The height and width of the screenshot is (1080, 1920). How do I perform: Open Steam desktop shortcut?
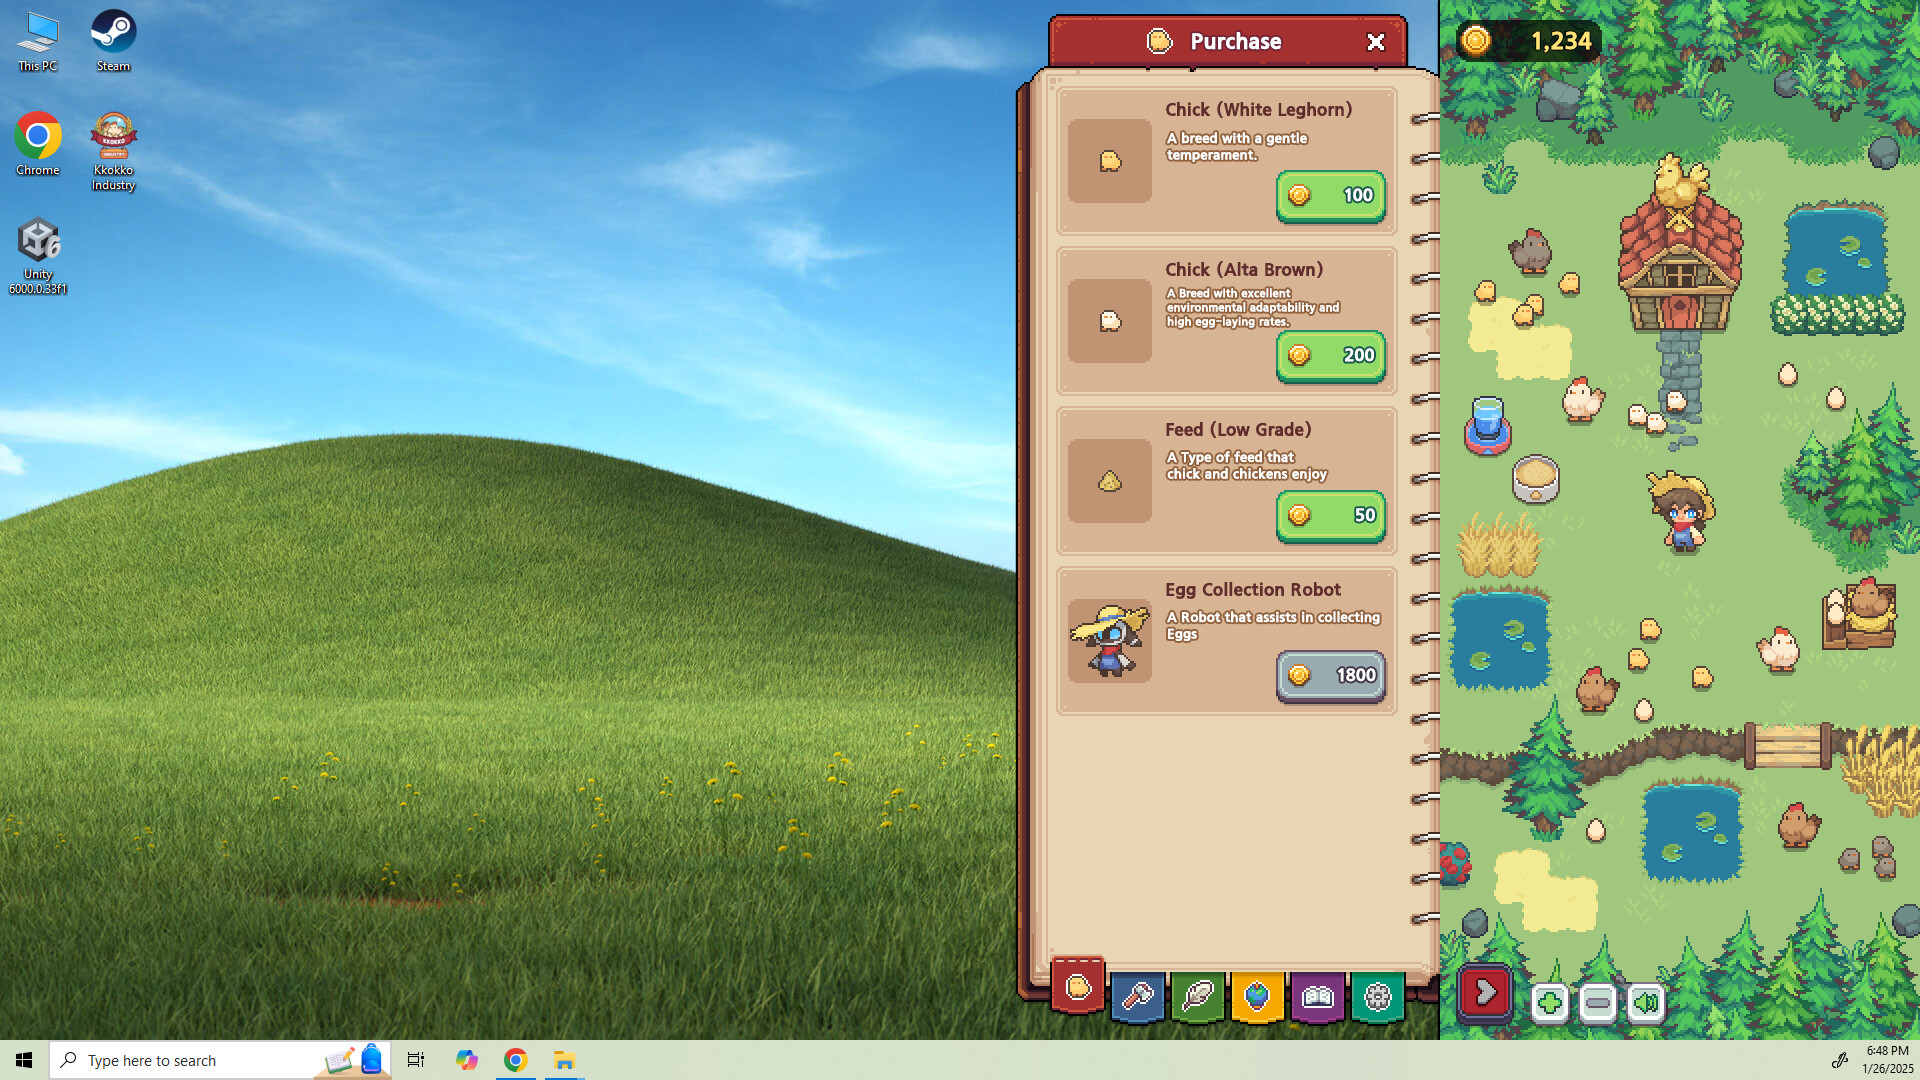pos(113,42)
